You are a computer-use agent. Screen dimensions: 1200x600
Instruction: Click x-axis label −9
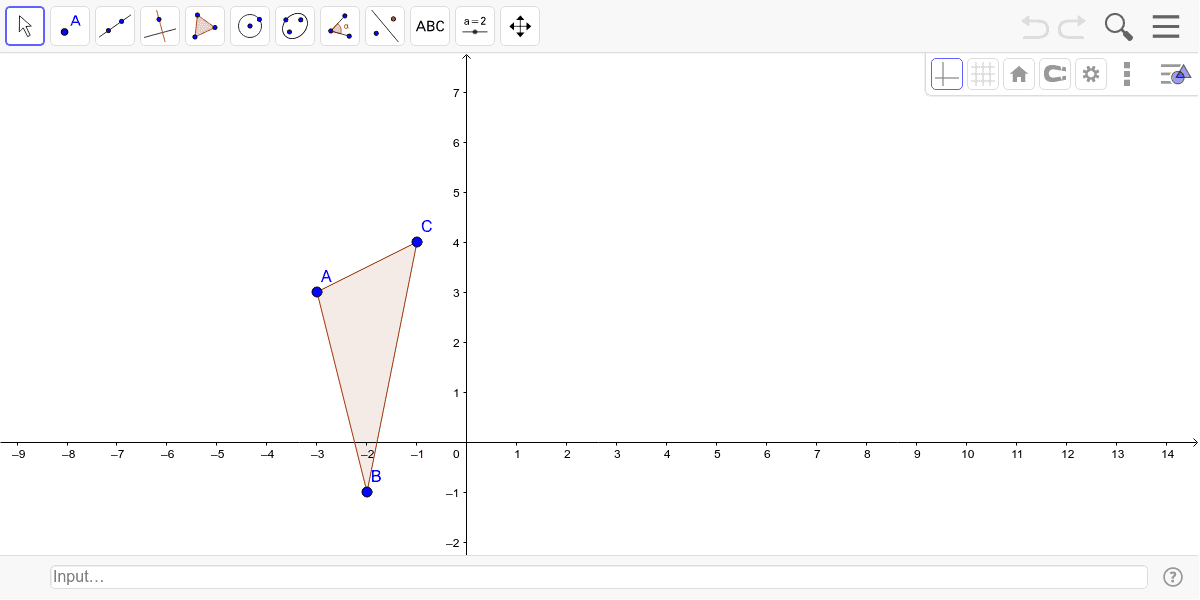18,454
